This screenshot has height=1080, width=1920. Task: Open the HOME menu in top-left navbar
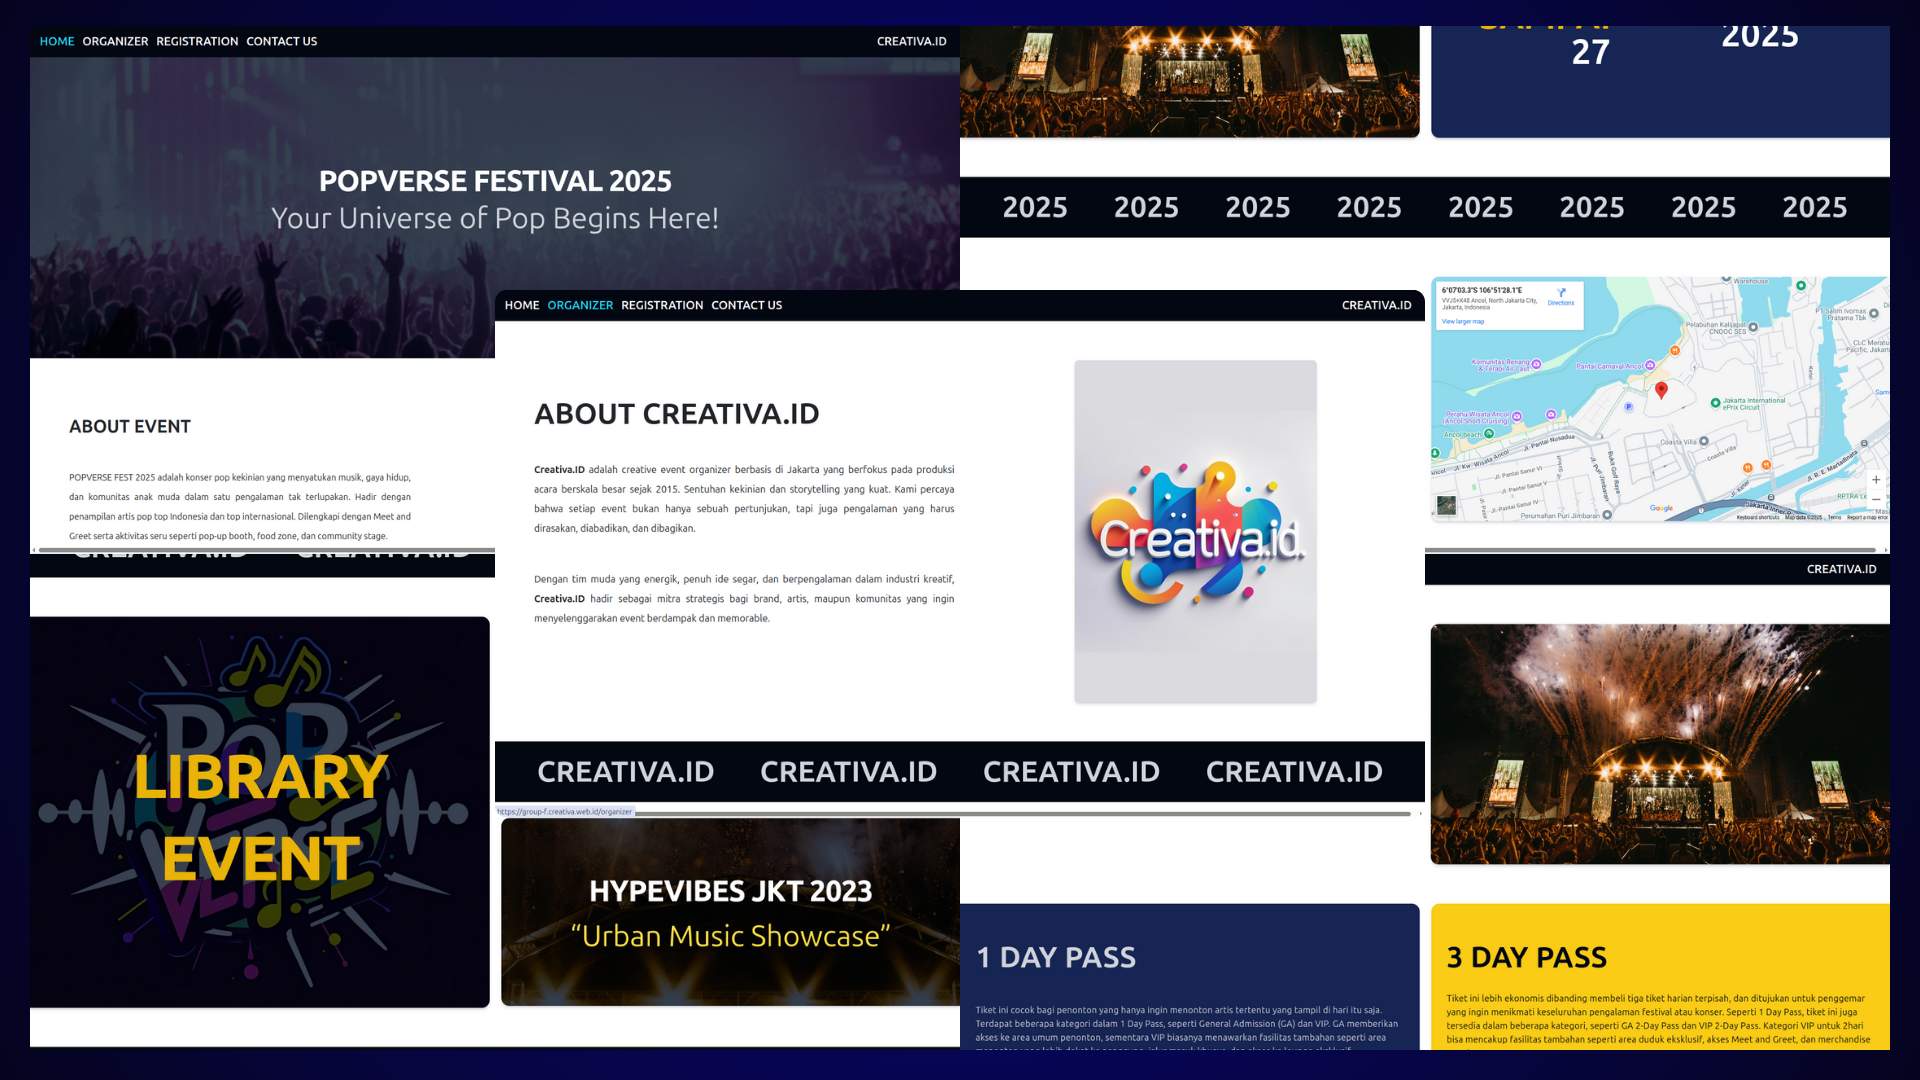click(57, 41)
